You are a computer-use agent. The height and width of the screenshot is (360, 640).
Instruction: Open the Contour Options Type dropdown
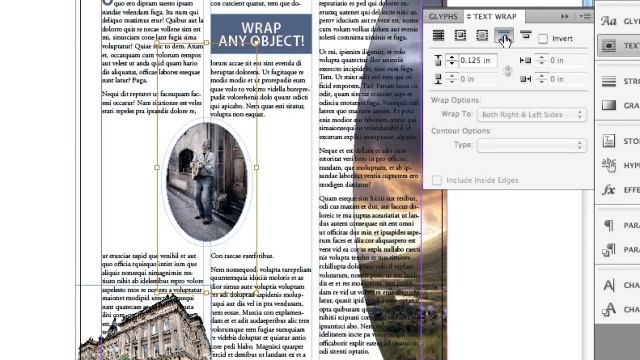click(531, 145)
